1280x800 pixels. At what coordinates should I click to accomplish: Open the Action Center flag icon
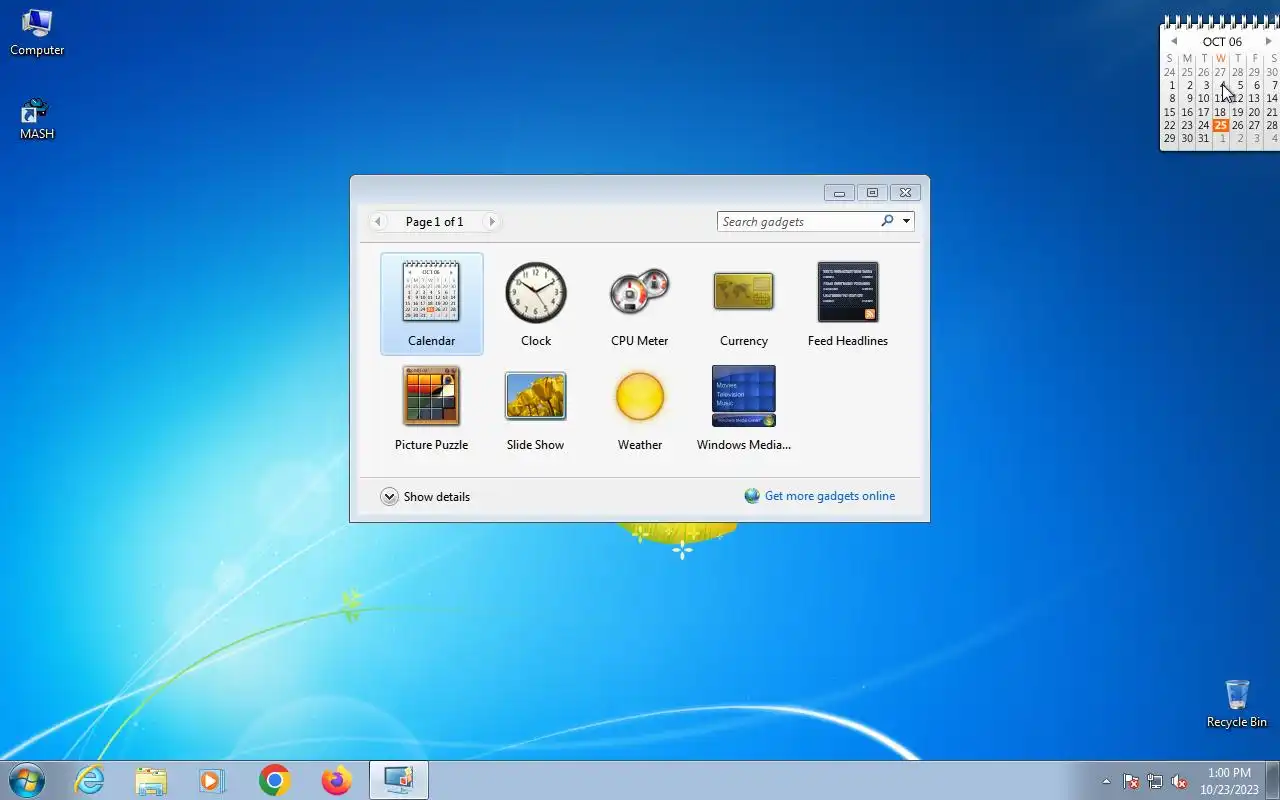click(x=1131, y=781)
